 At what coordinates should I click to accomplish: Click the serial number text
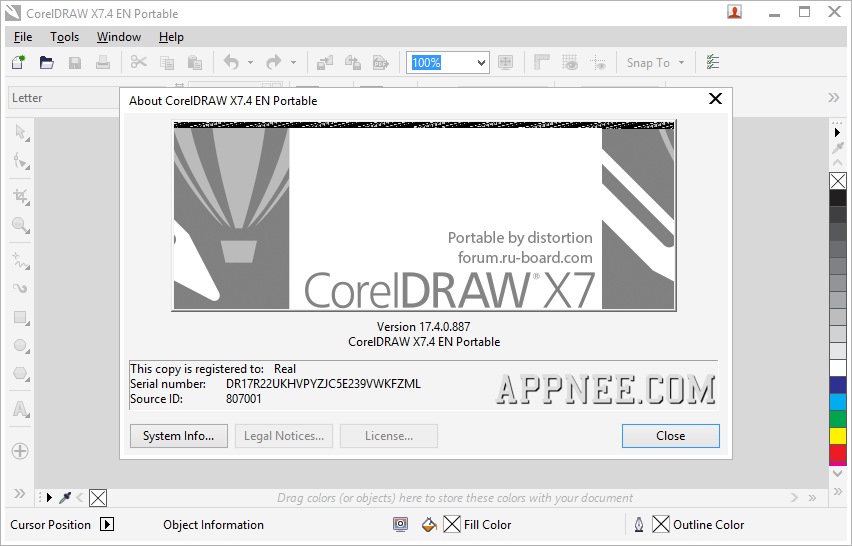(x=323, y=384)
